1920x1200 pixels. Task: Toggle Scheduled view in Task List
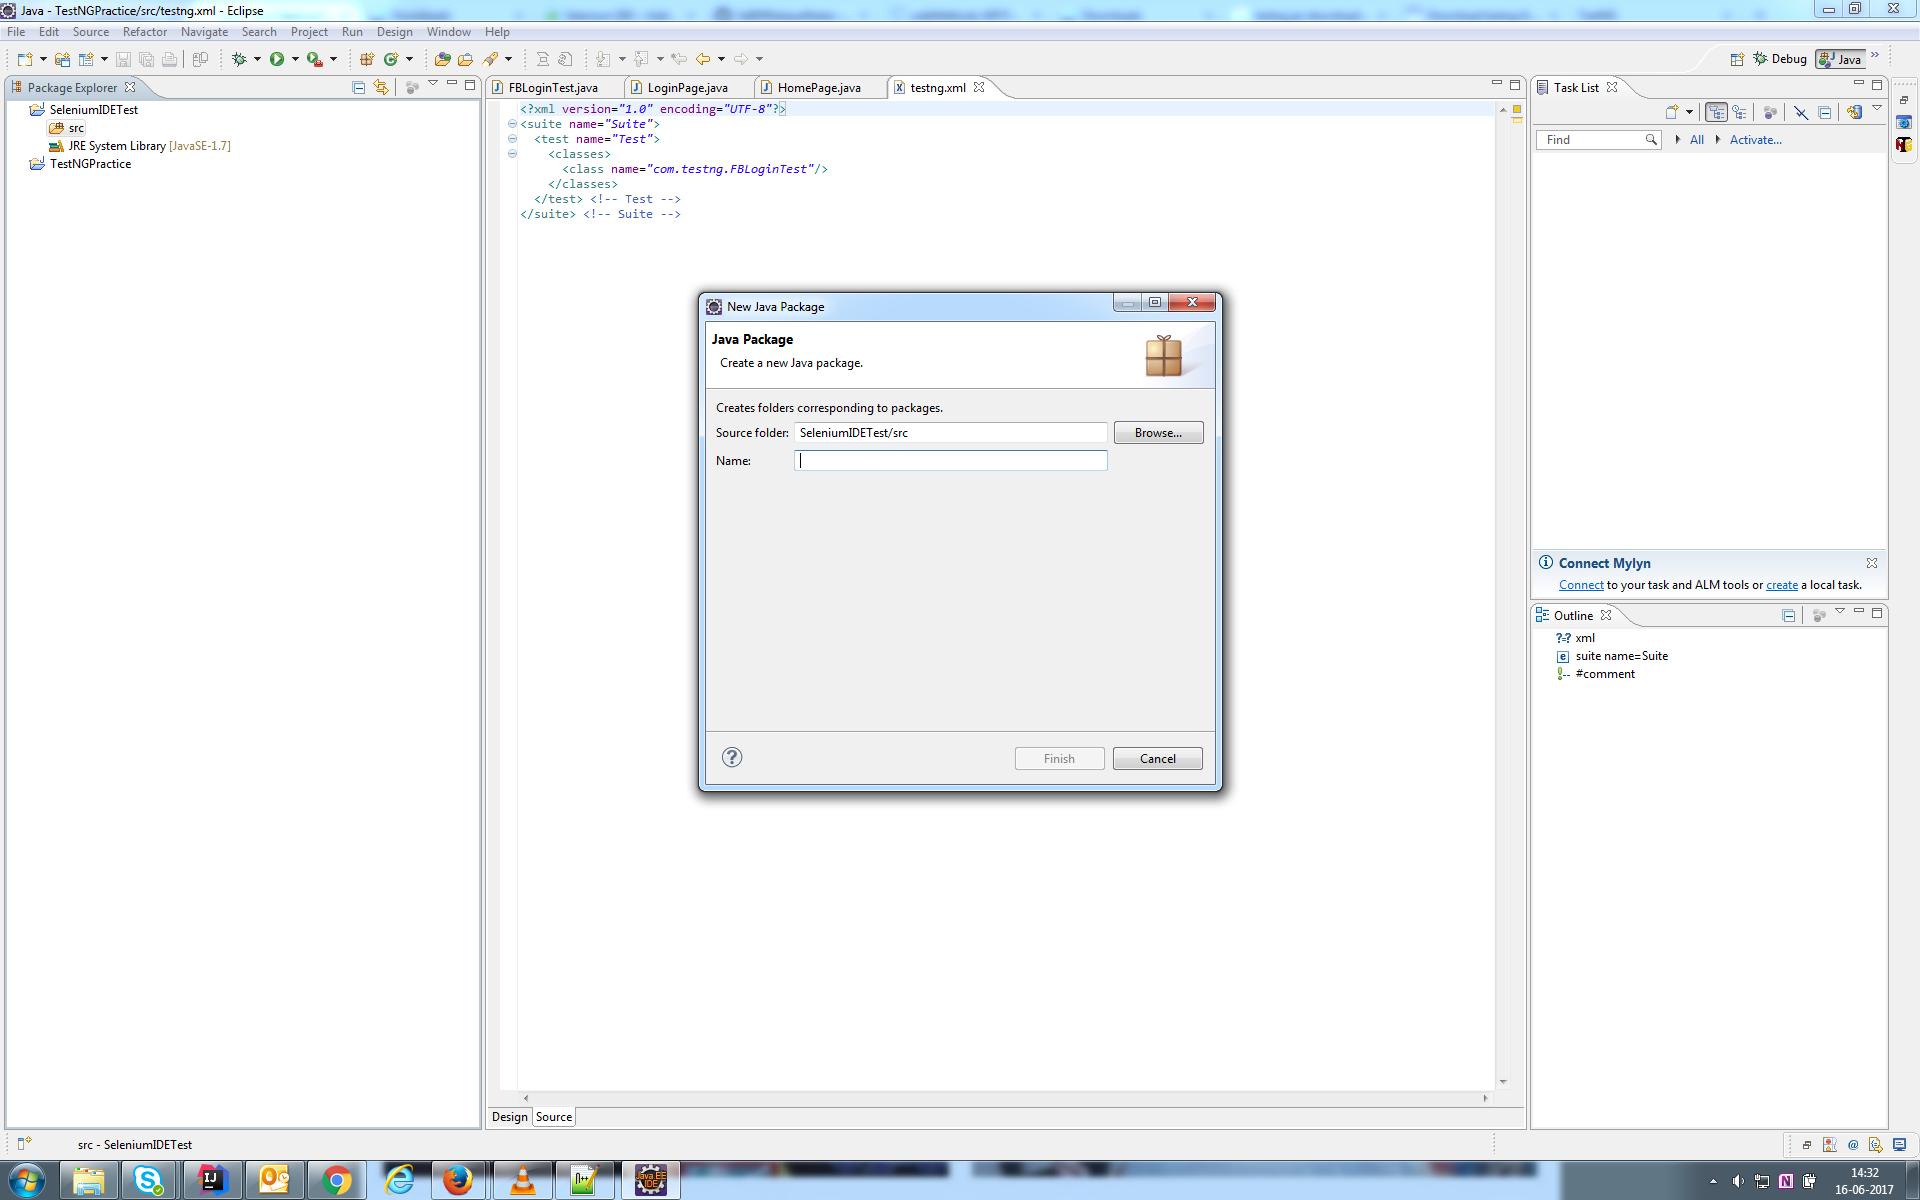[1740, 112]
